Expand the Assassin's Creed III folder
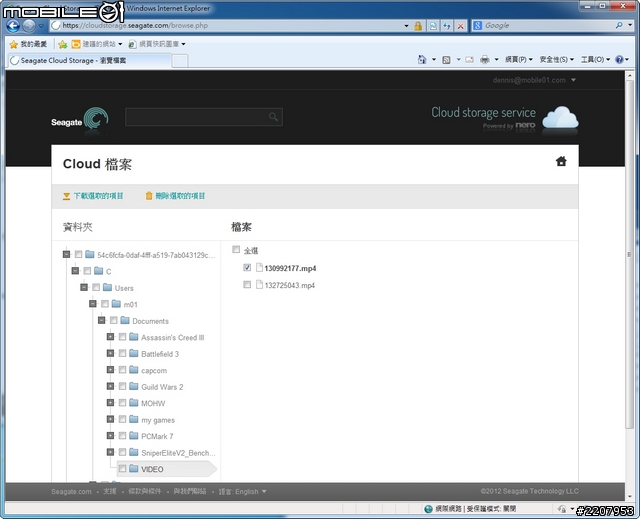Screen dimensions: 640x519 click(110, 337)
